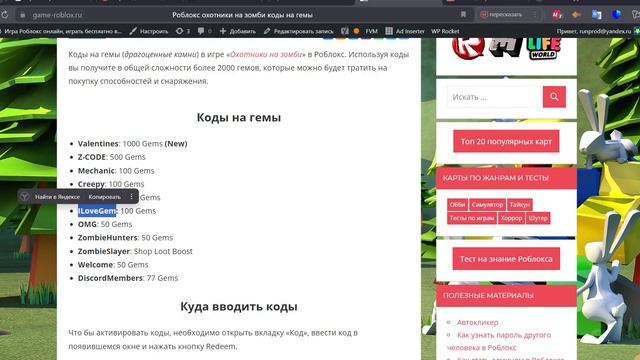The height and width of the screenshot is (360, 640).
Task: Select the 'Тесты по играм' tag
Action: 472,218
